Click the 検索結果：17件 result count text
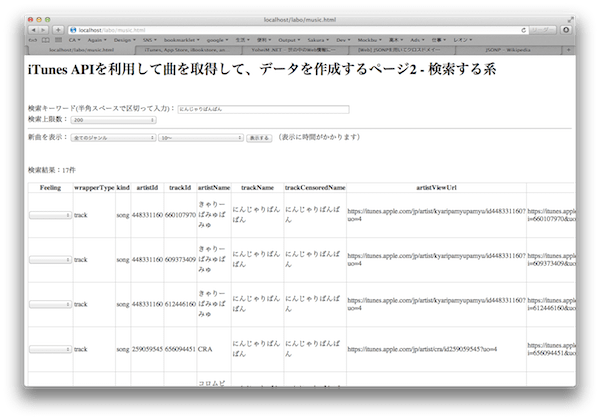This screenshot has width=600, height=420. (52, 170)
